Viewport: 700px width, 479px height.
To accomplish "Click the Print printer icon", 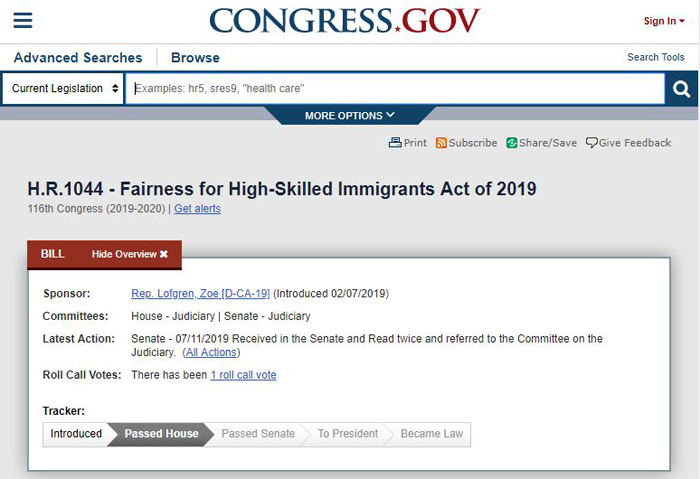I will pos(395,143).
